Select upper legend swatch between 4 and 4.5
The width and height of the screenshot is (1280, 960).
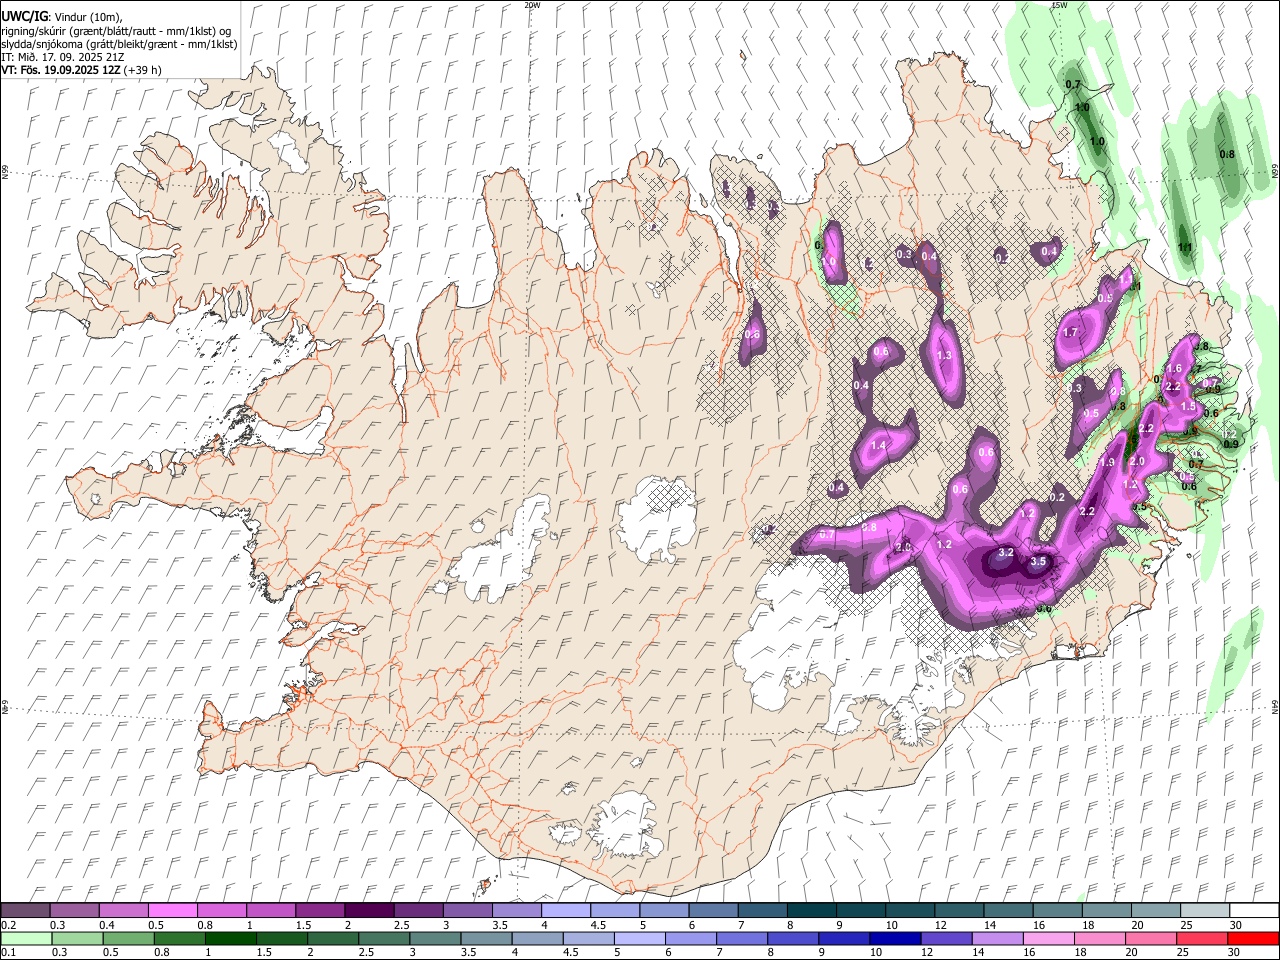[567, 910]
